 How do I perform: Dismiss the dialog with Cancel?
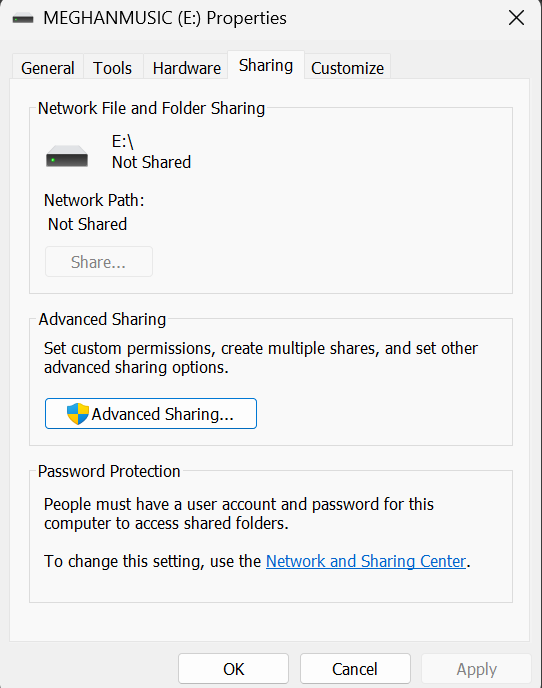pos(355,669)
